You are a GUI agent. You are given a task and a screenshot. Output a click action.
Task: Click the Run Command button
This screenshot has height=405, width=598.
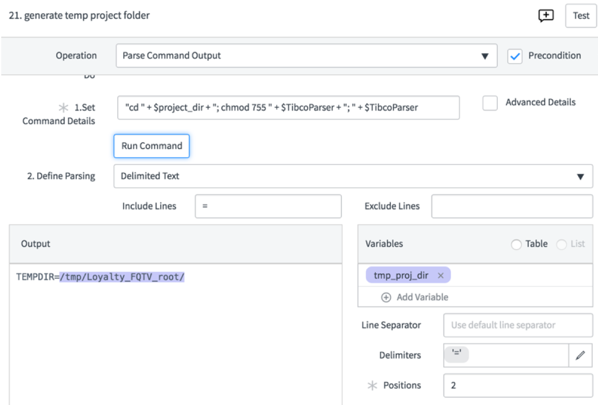tap(151, 146)
